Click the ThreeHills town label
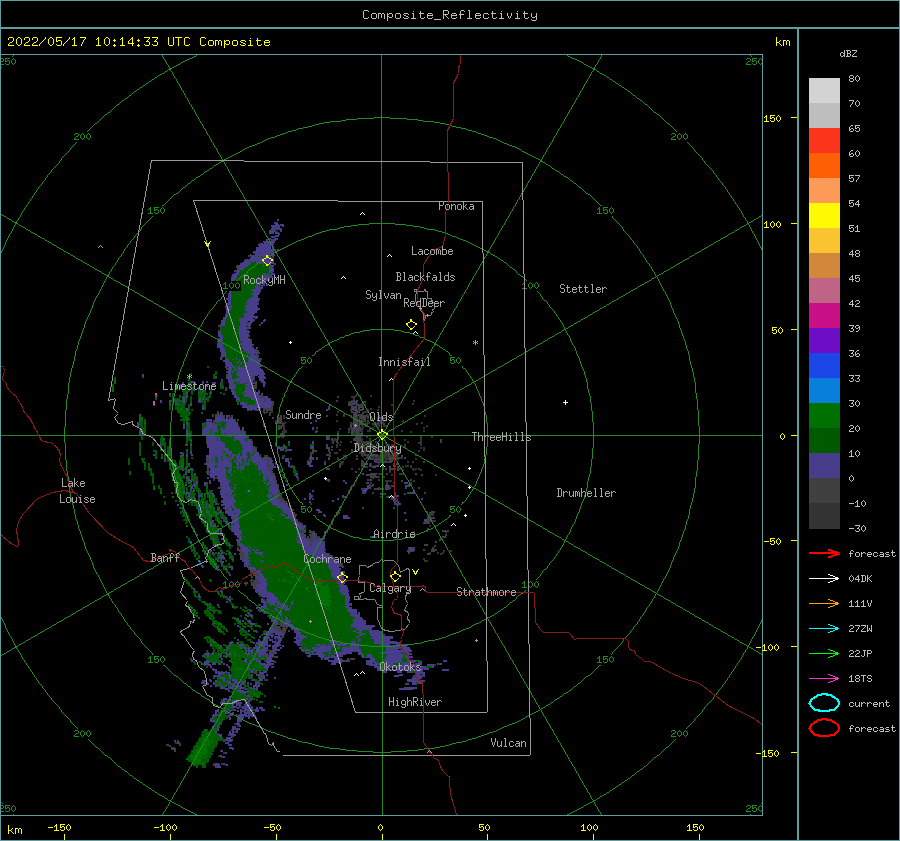 [501, 437]
